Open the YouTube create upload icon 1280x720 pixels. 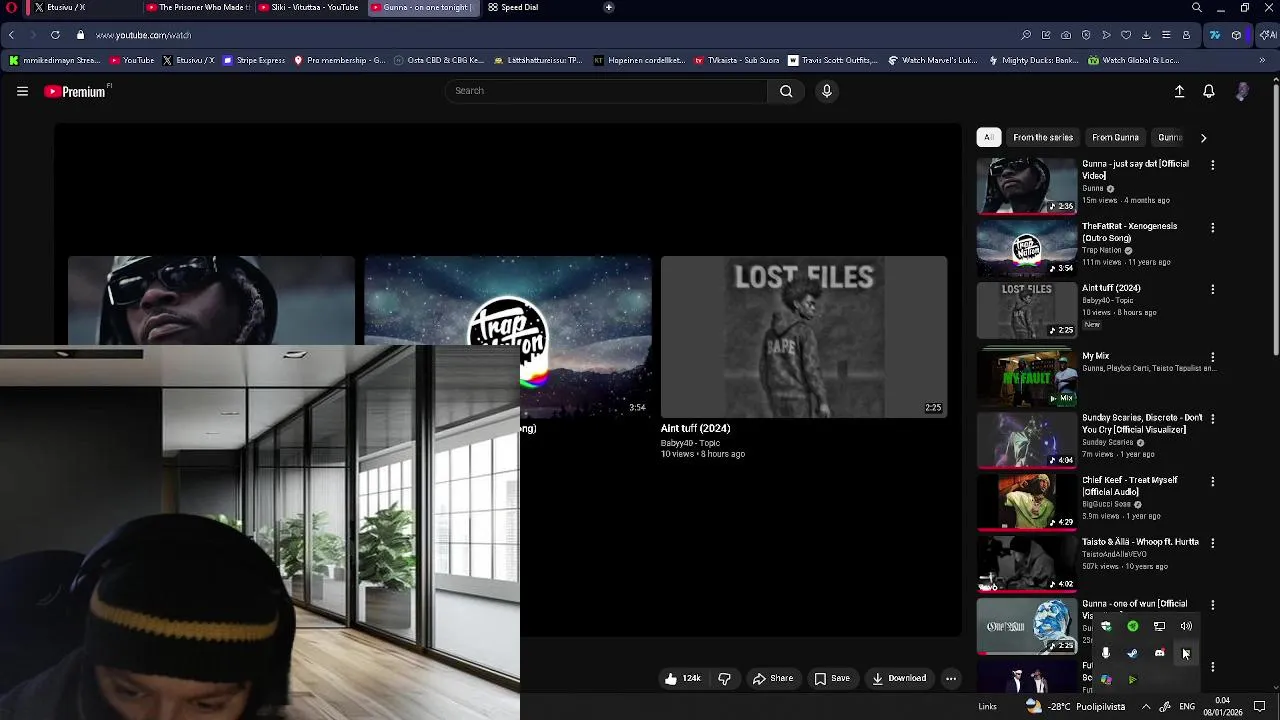point(1179,91)
